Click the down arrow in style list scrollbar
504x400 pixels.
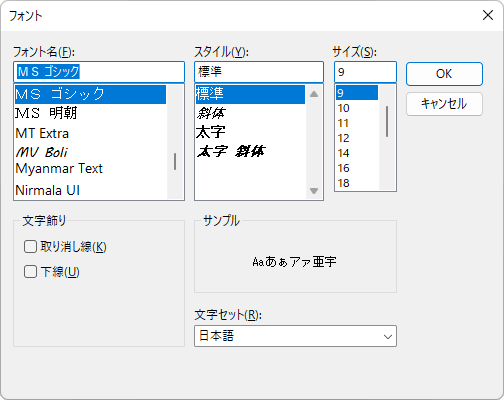click(x=314, y=191)
